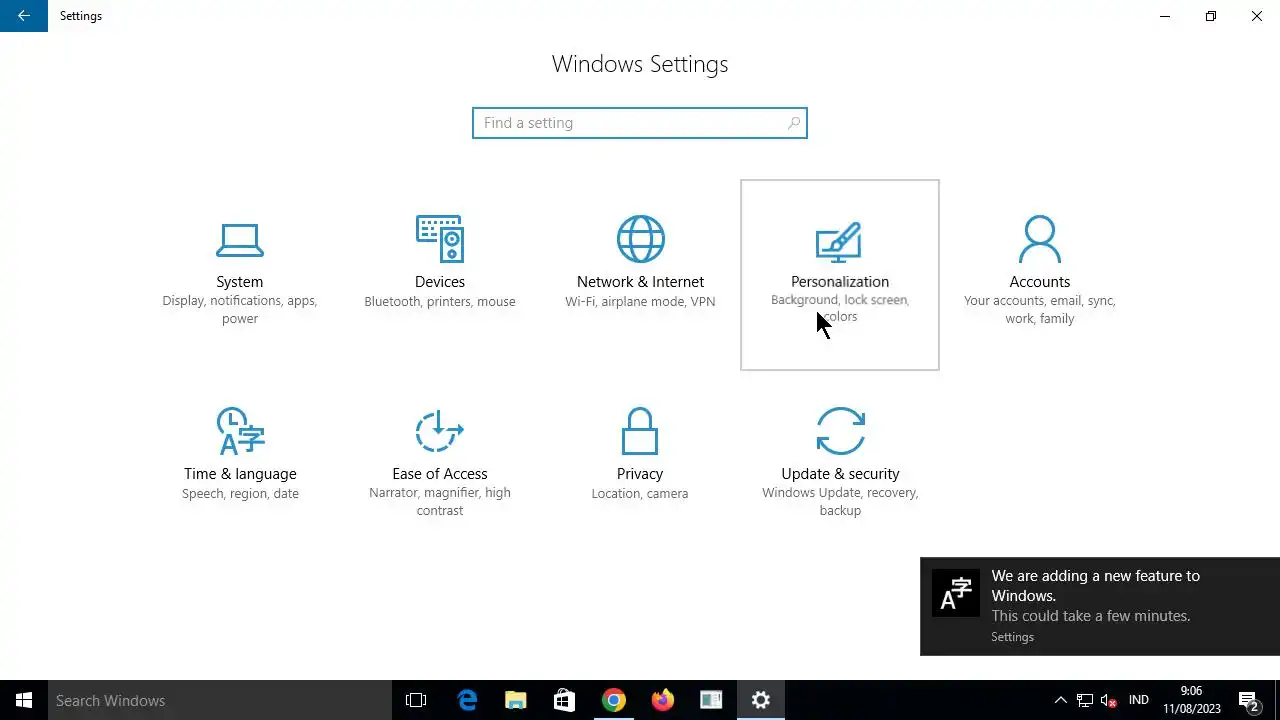Launch Microsoft Edge from the taskbar
1280x720 pixels.
(x=467, y=700)
